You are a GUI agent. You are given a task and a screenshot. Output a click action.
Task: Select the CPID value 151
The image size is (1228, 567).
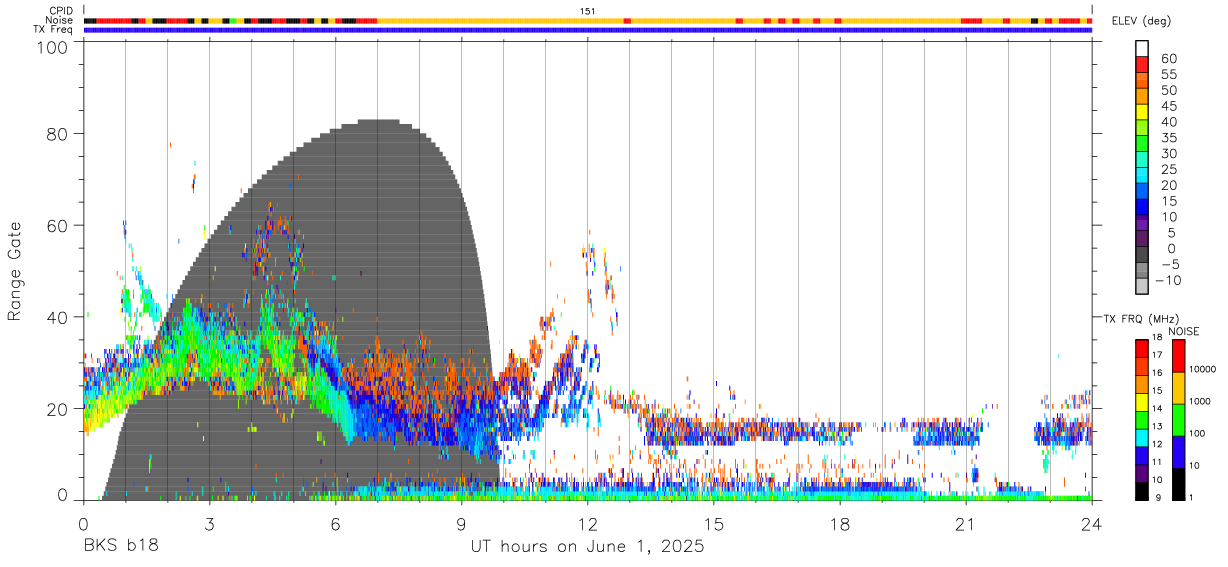point(588,11)
